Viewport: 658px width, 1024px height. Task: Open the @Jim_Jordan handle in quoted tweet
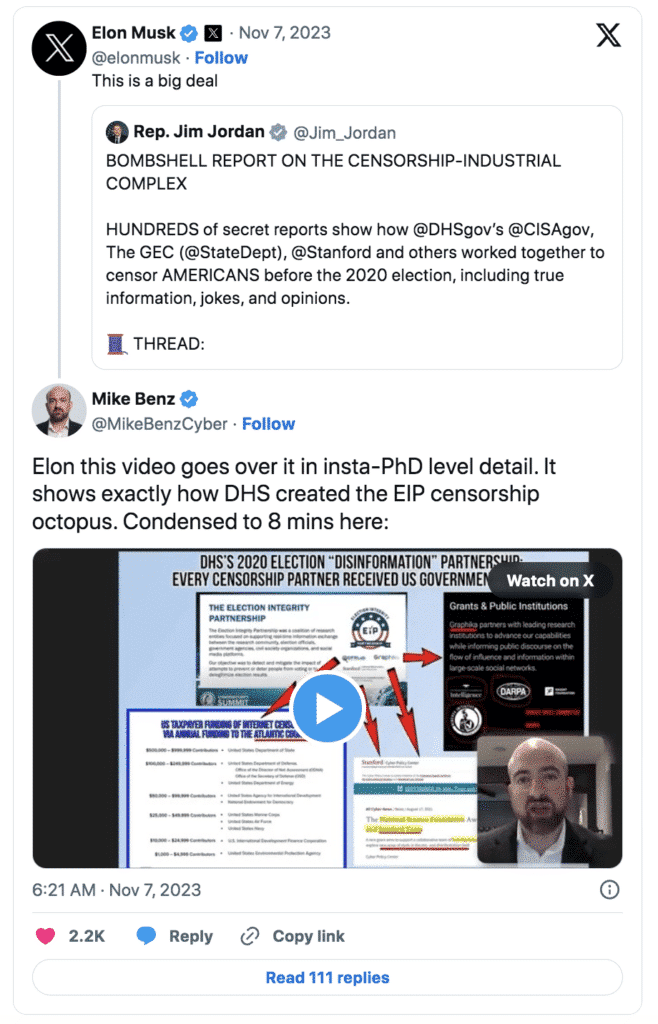coord(344,133)
